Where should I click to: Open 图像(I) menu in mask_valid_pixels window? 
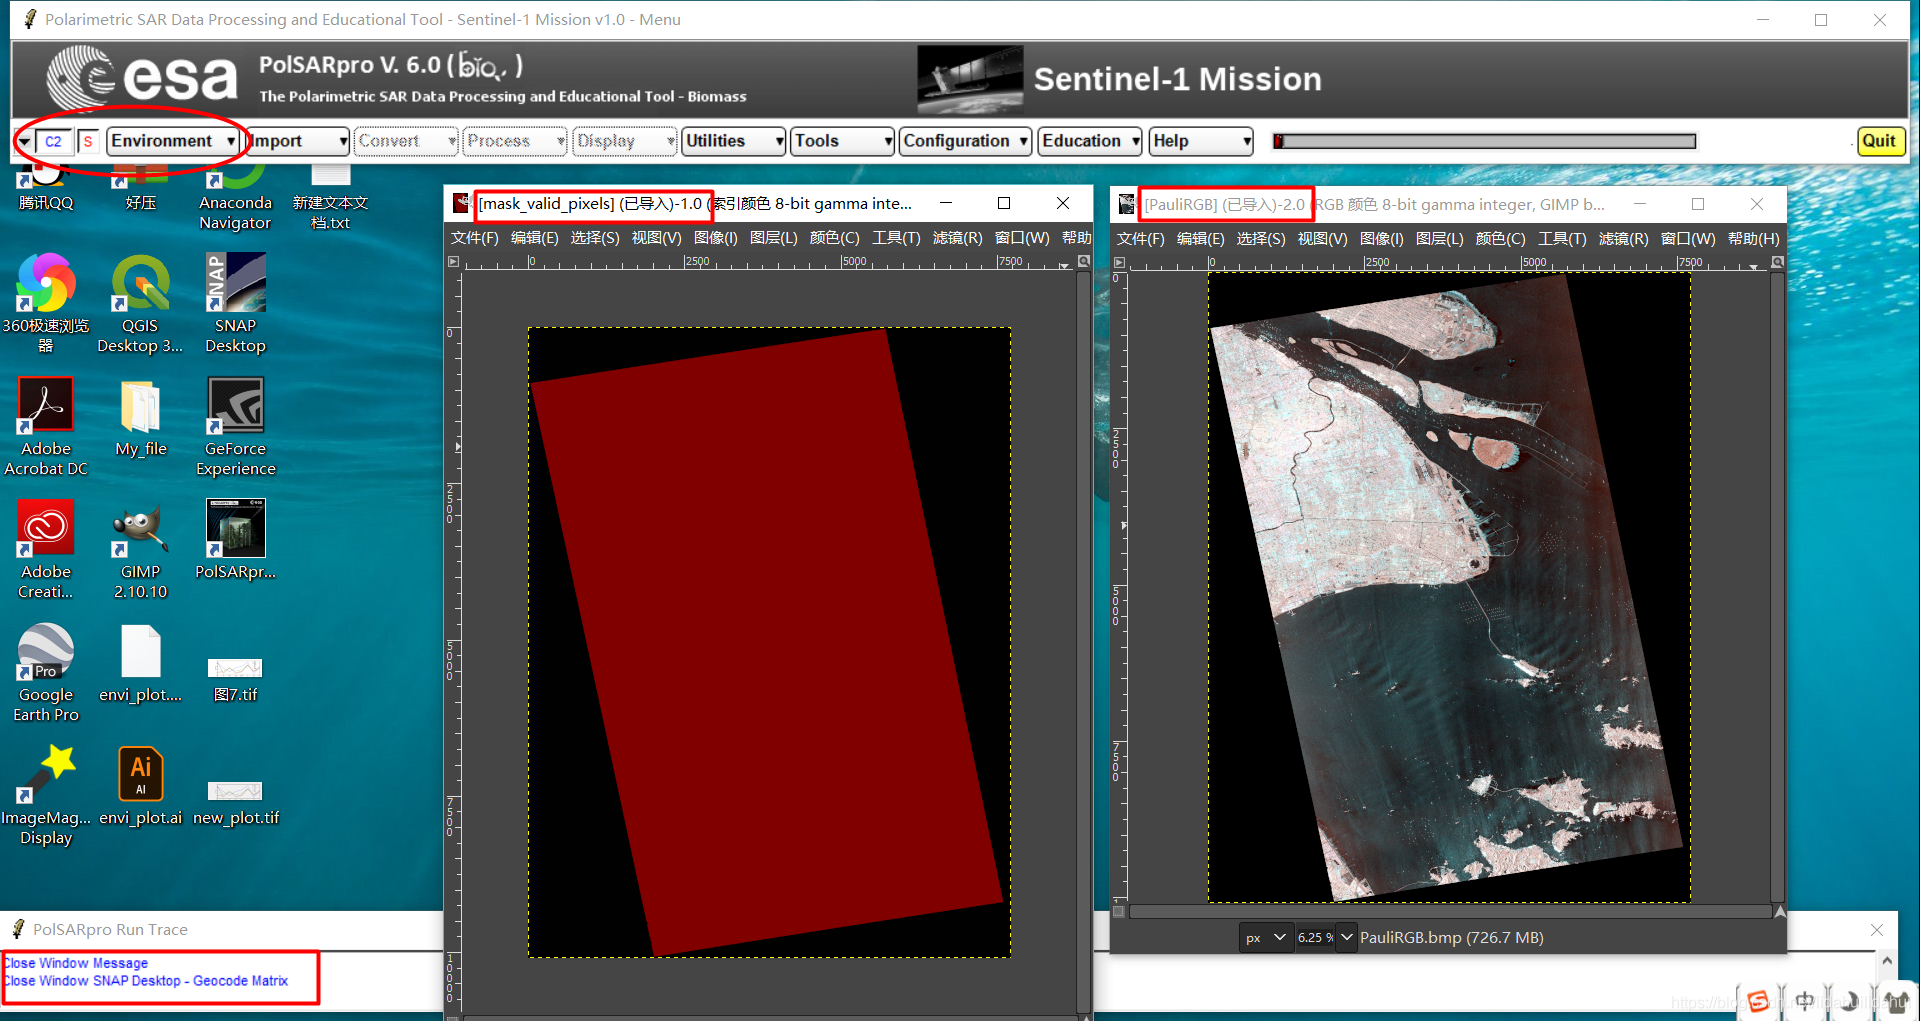pyautogui.click(x=715, y=238)
